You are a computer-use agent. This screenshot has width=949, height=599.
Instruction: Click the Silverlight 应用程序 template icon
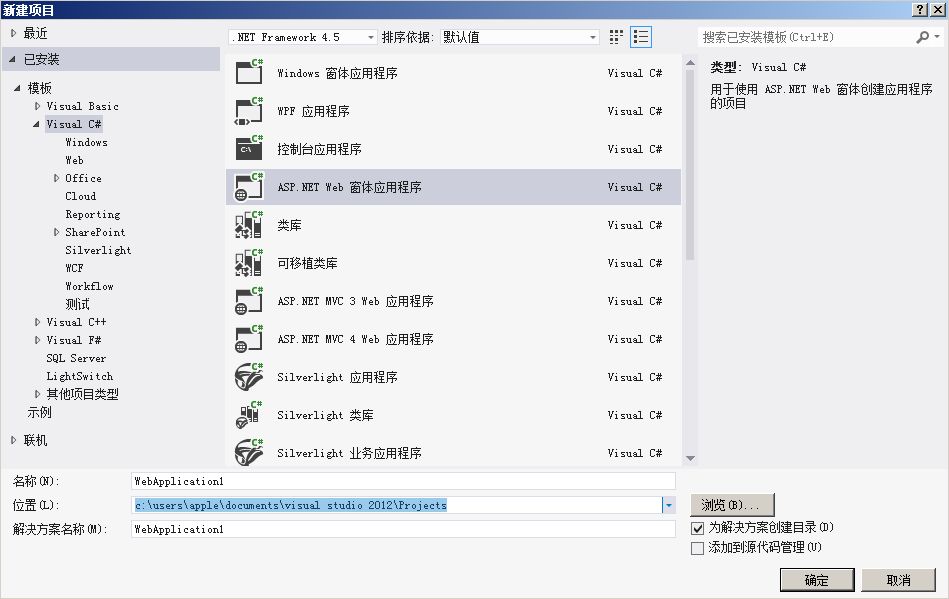coord(249,377)
